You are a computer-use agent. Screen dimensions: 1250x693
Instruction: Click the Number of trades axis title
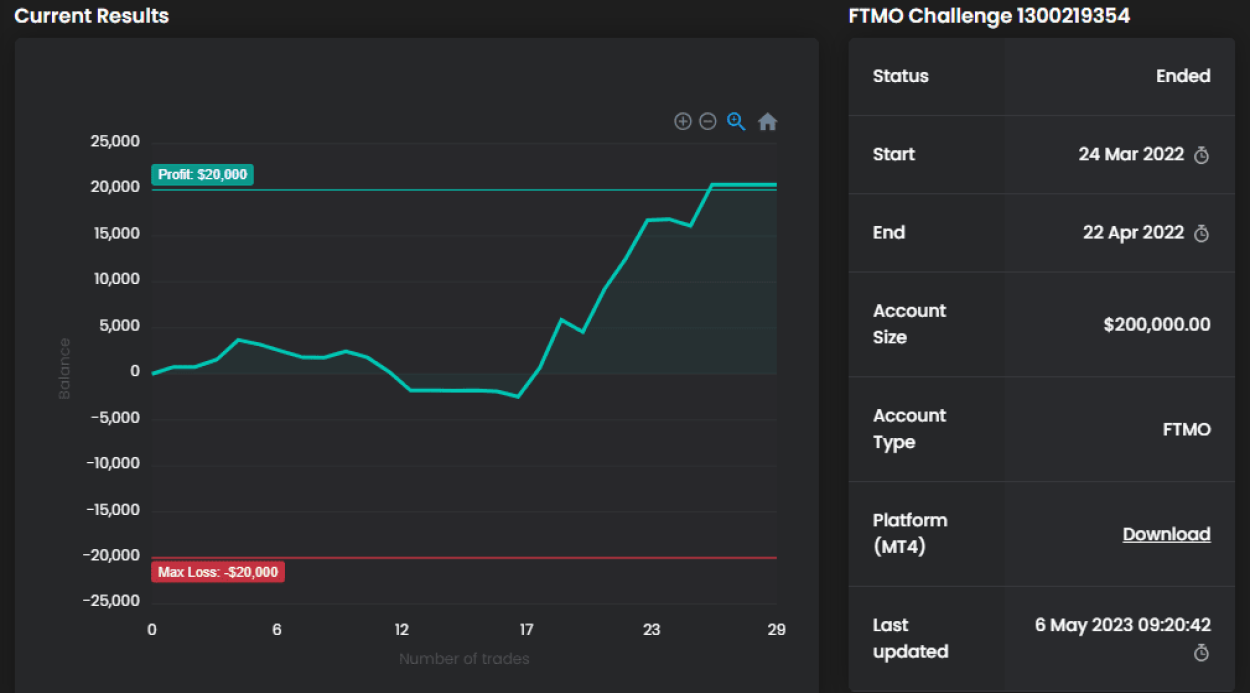464,658
